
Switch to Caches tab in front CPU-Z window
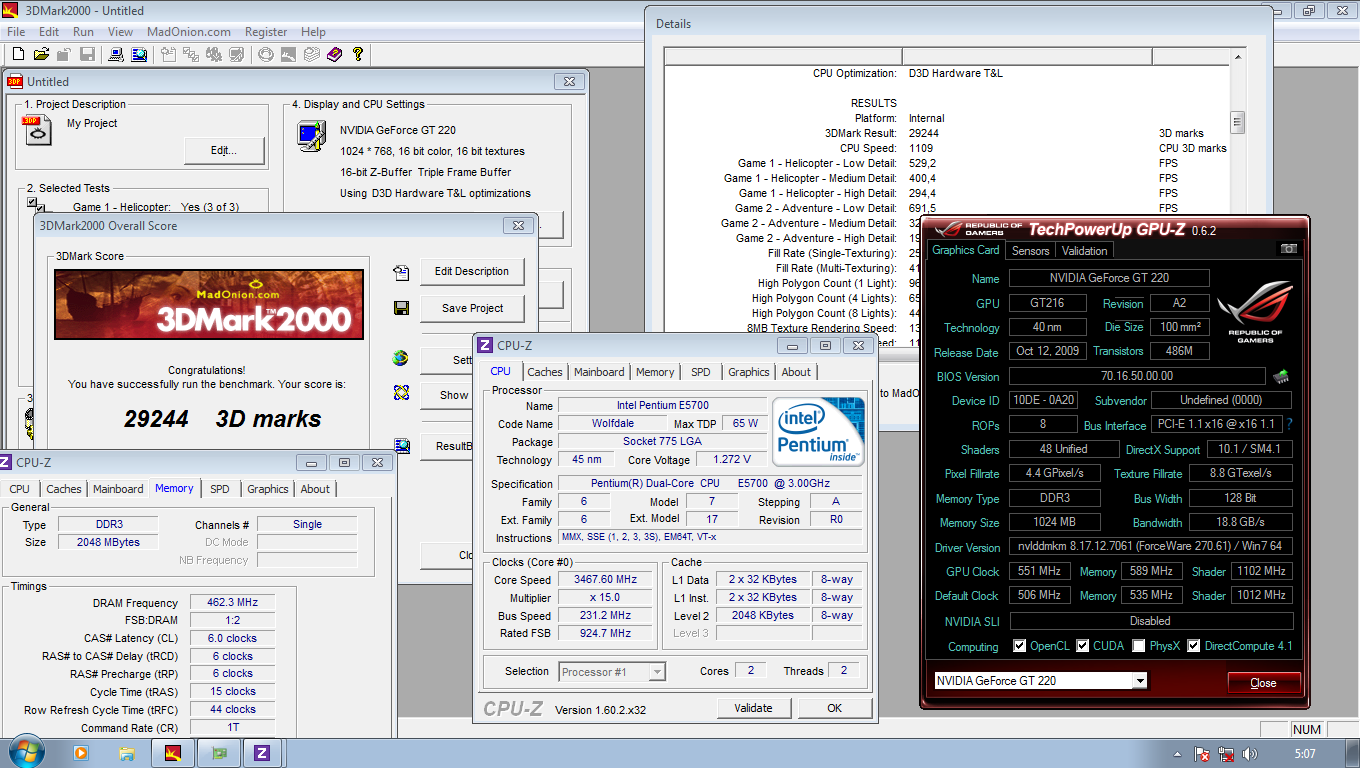[545, 372]
